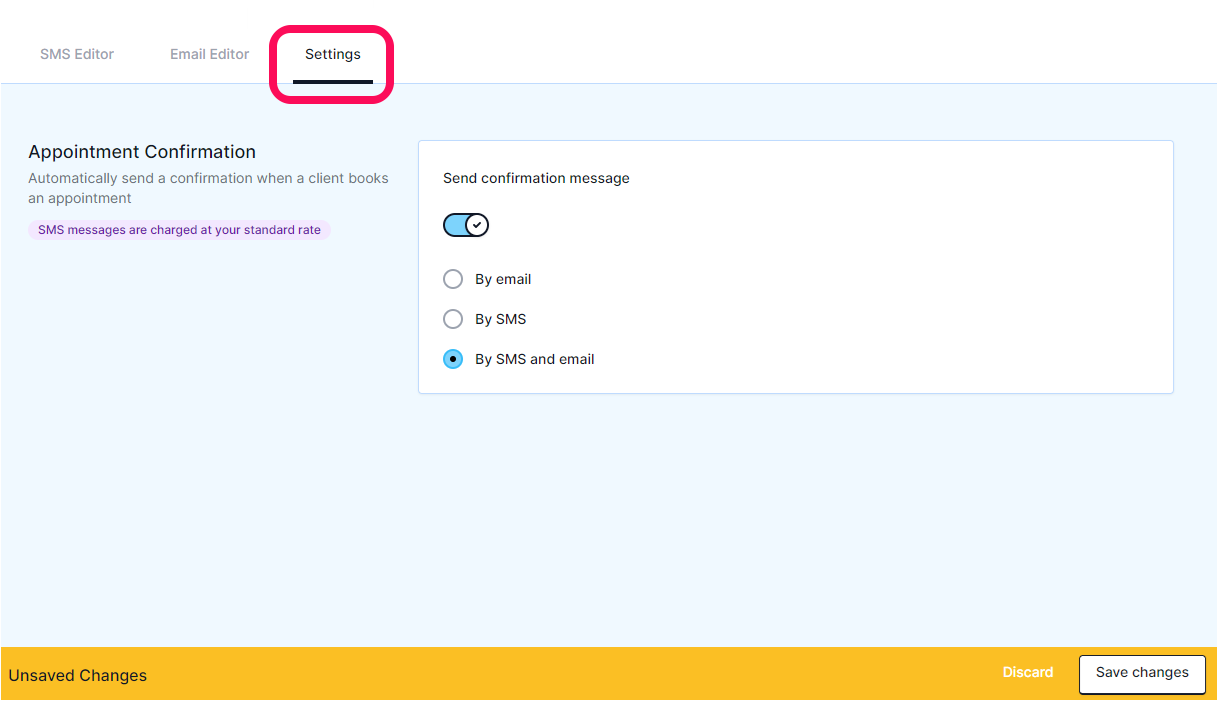1217x704 pixels.
Task: Toggle the Send confirmation message switch
Action: click(x=466, y=225)
